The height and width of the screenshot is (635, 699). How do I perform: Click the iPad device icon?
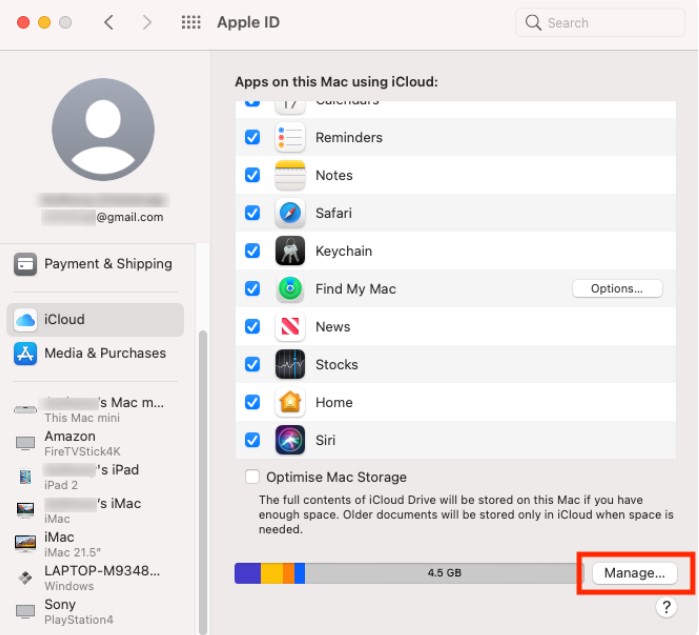point(25,477)
